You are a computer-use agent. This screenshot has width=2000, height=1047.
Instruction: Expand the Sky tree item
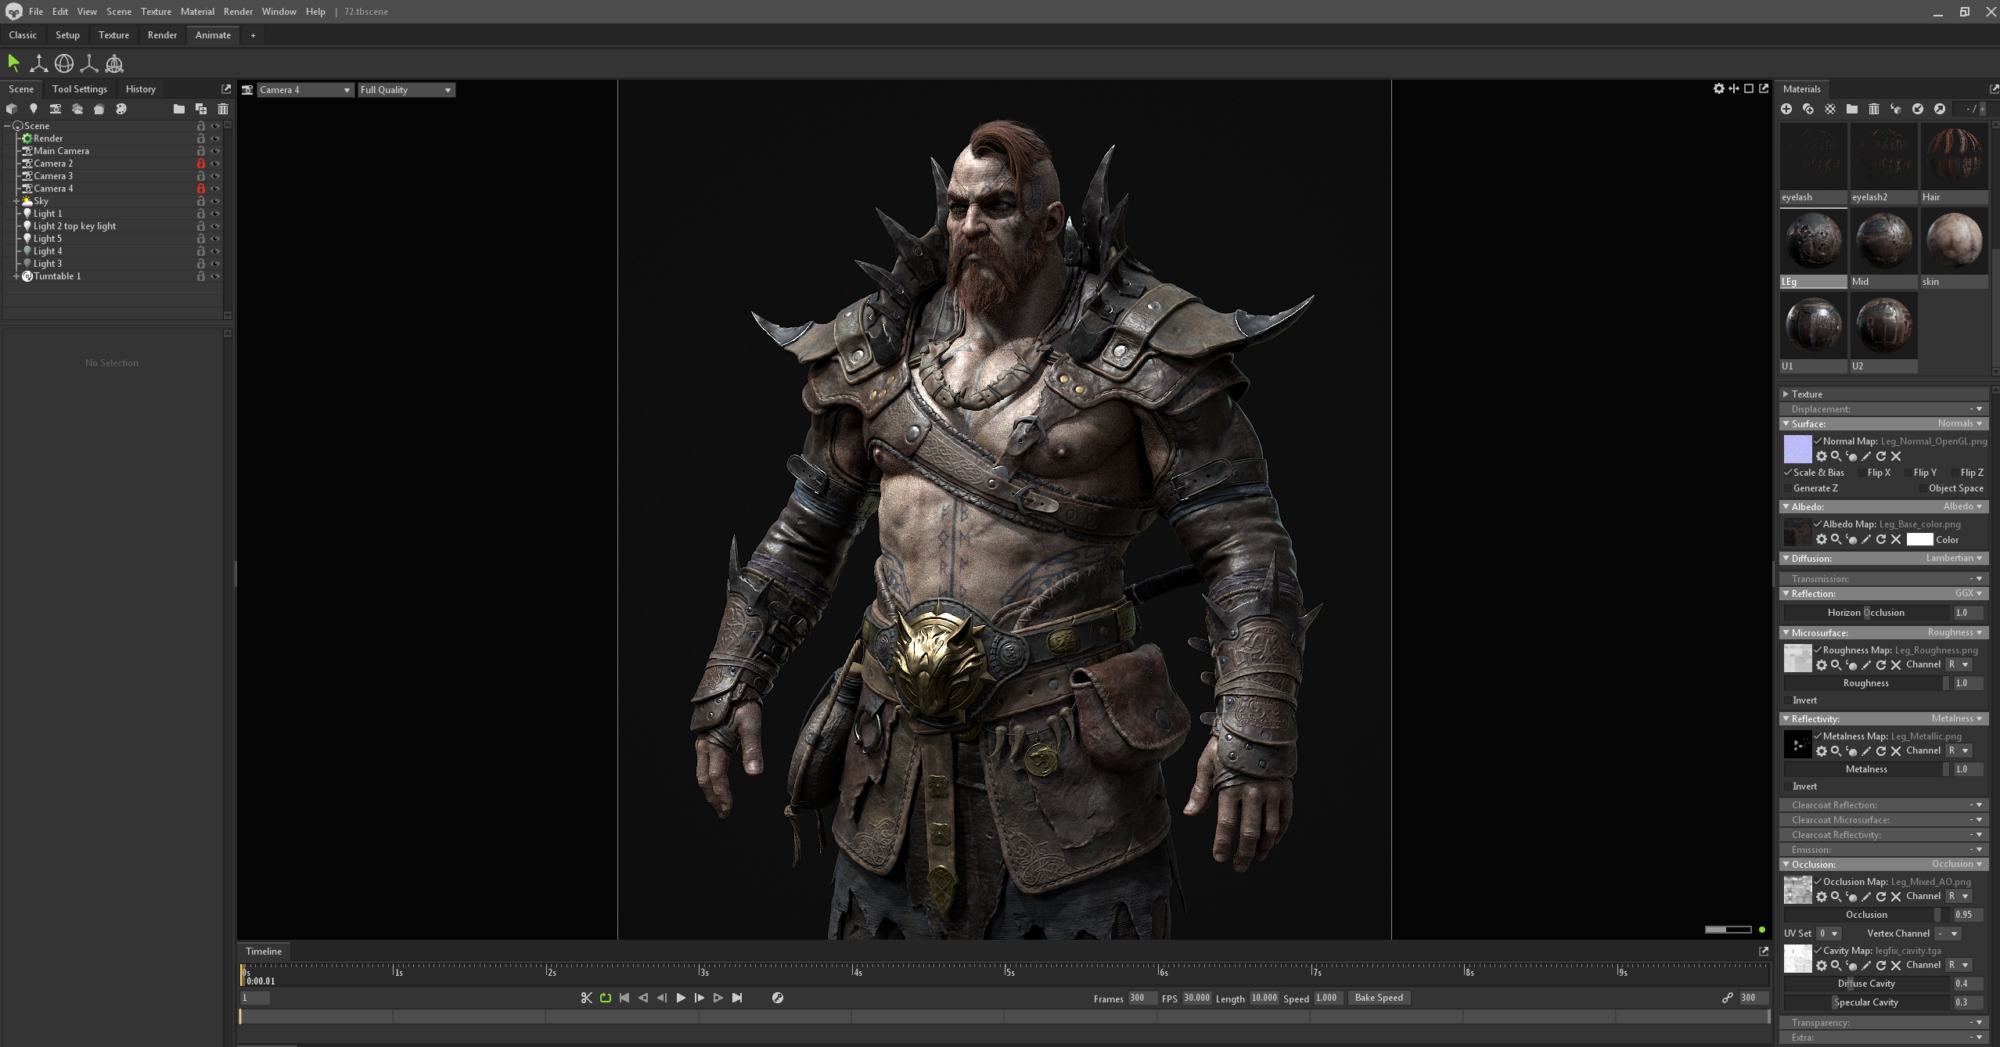tap(16, 201)
